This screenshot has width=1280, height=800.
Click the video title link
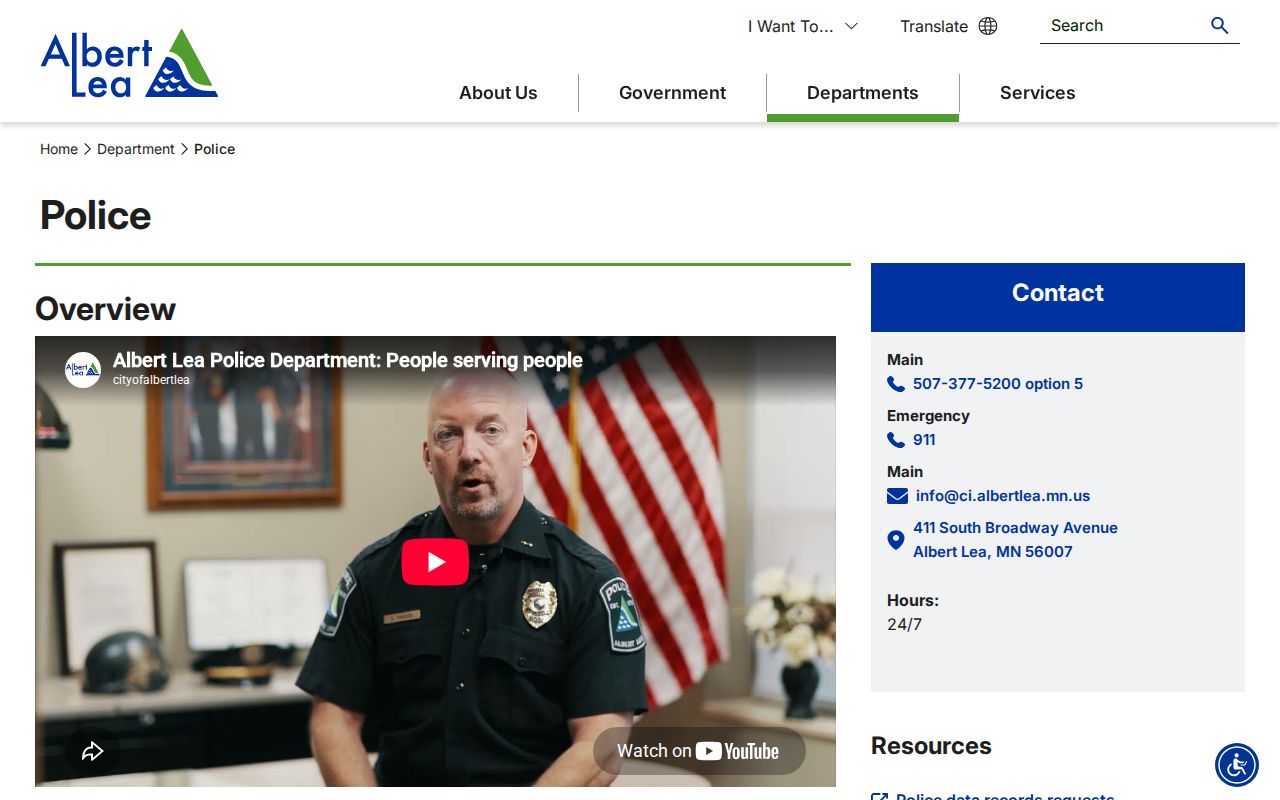(347, 360)
